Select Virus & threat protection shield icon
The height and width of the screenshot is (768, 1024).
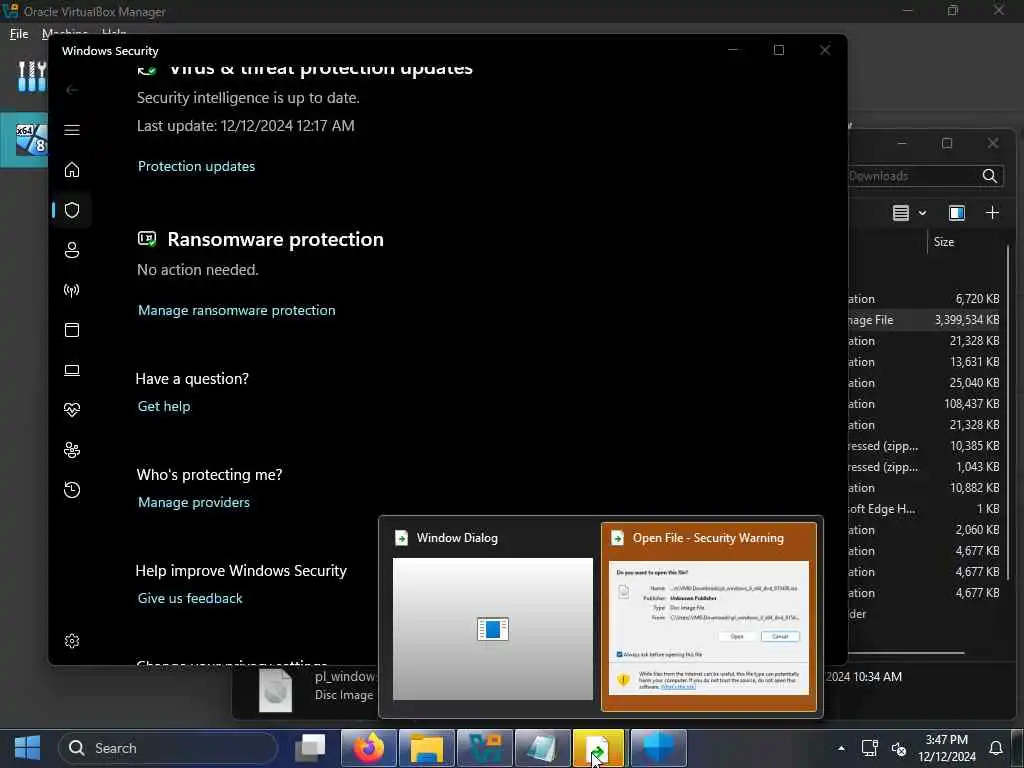coord(72,210)
